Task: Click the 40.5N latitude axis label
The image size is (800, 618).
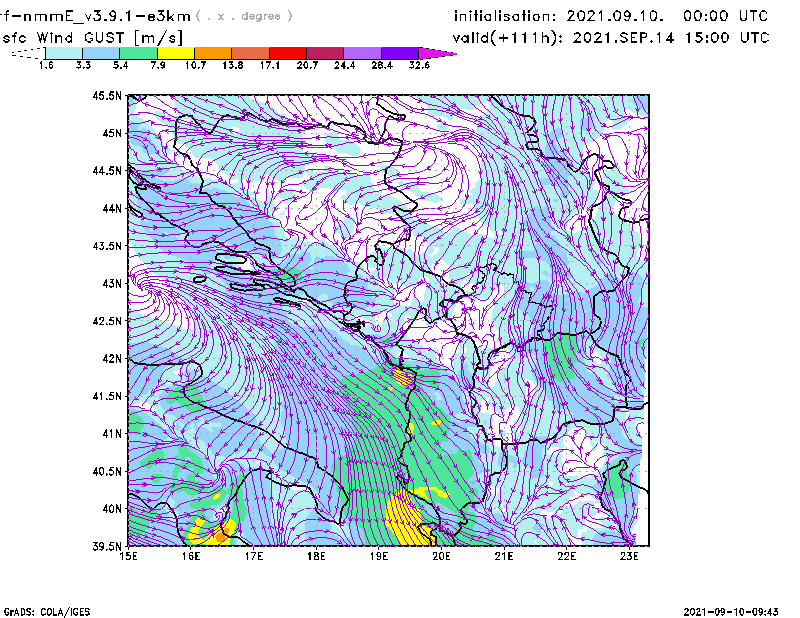Action: (x=107, y=472)
